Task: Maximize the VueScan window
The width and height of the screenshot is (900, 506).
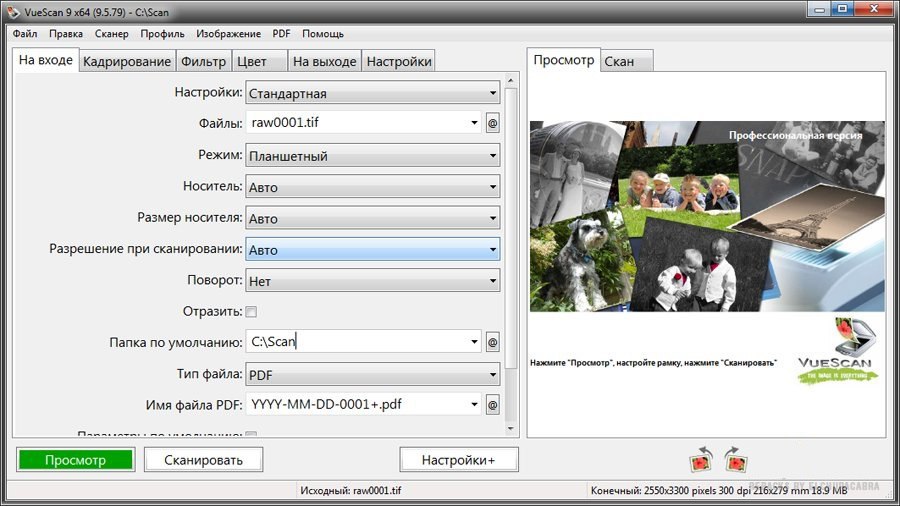Action: pyautogui.click(x=843, y=9)
